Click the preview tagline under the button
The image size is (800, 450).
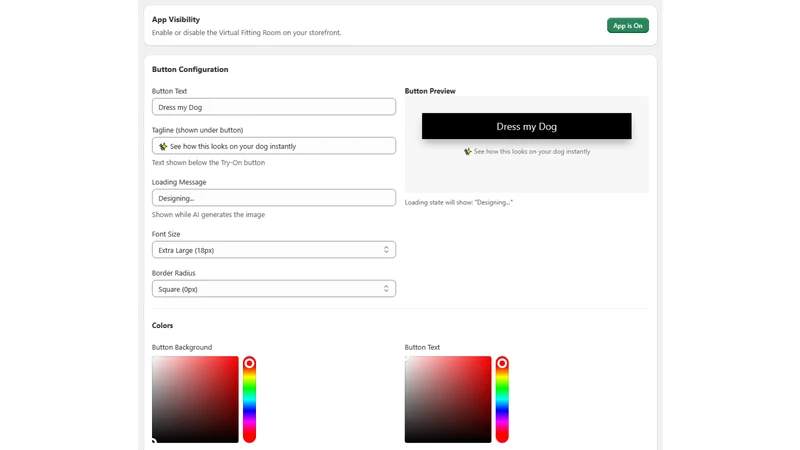527,152
